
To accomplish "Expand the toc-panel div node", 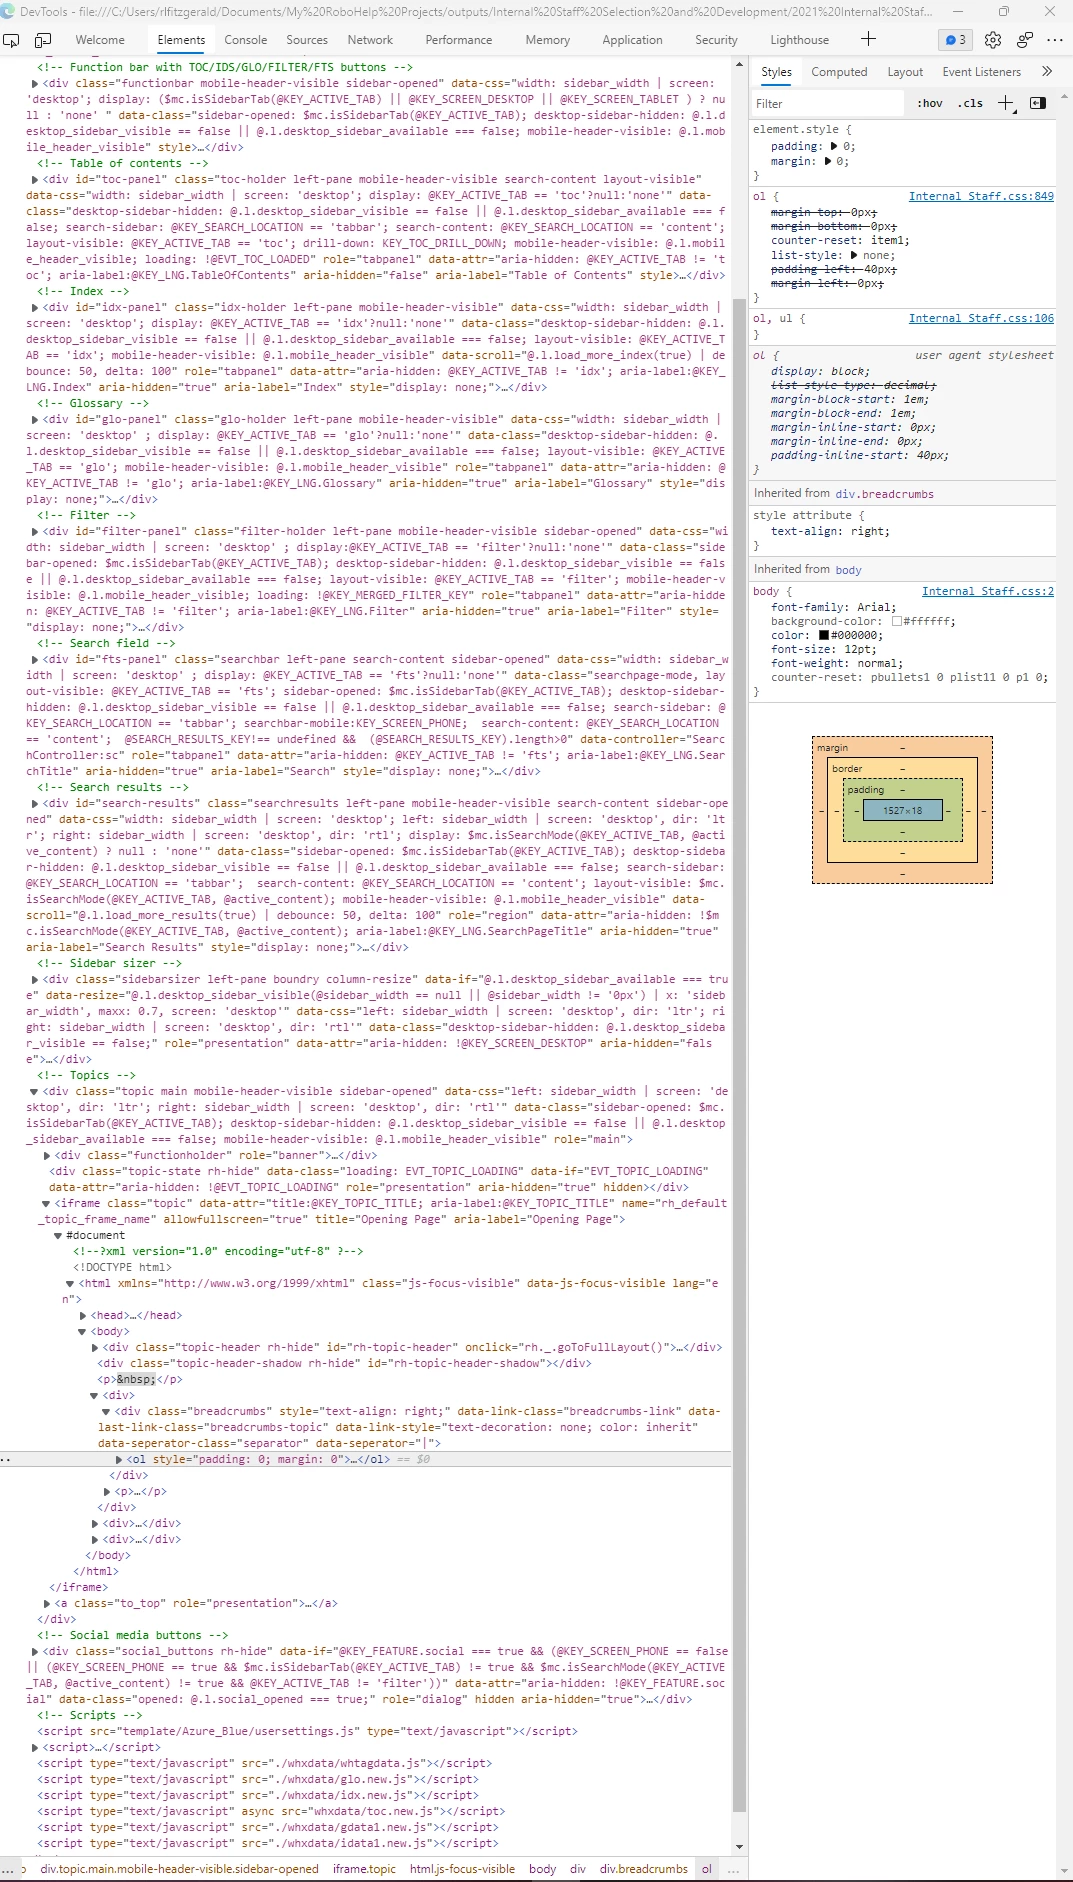I will (36, 180).
